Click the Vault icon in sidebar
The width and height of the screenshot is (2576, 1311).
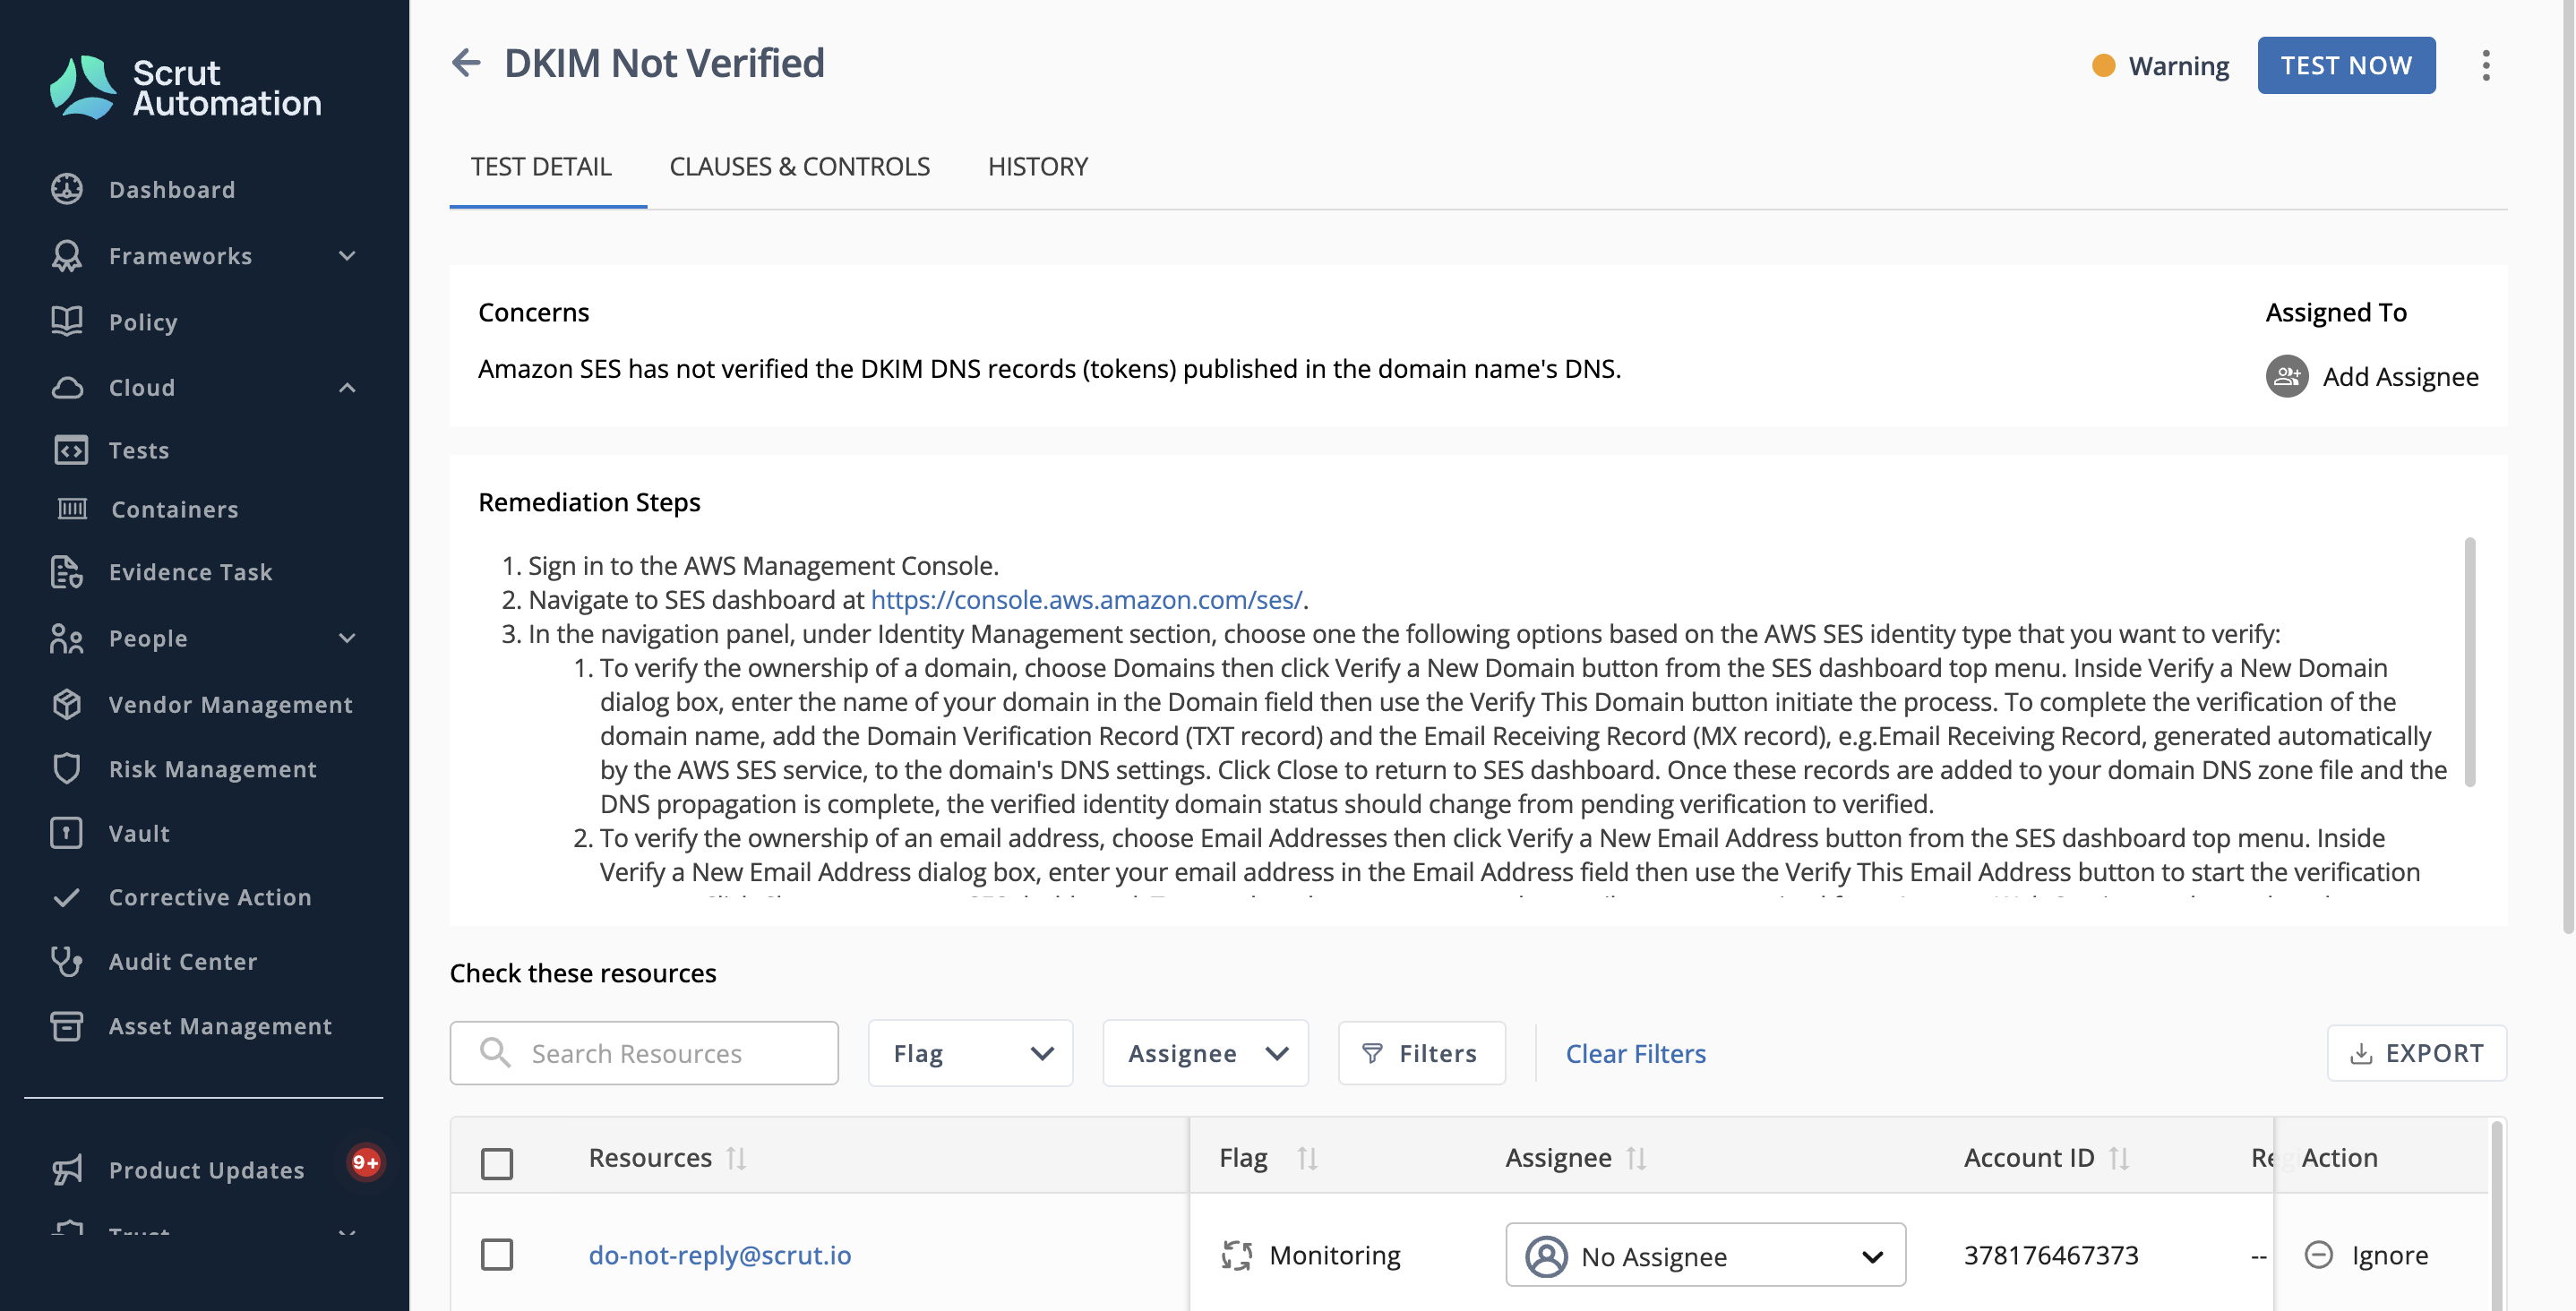point(67,833)
